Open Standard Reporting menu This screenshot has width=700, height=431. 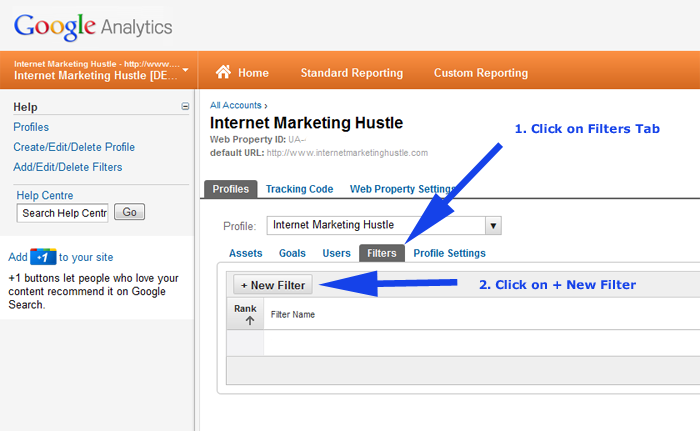pos(352,73)
